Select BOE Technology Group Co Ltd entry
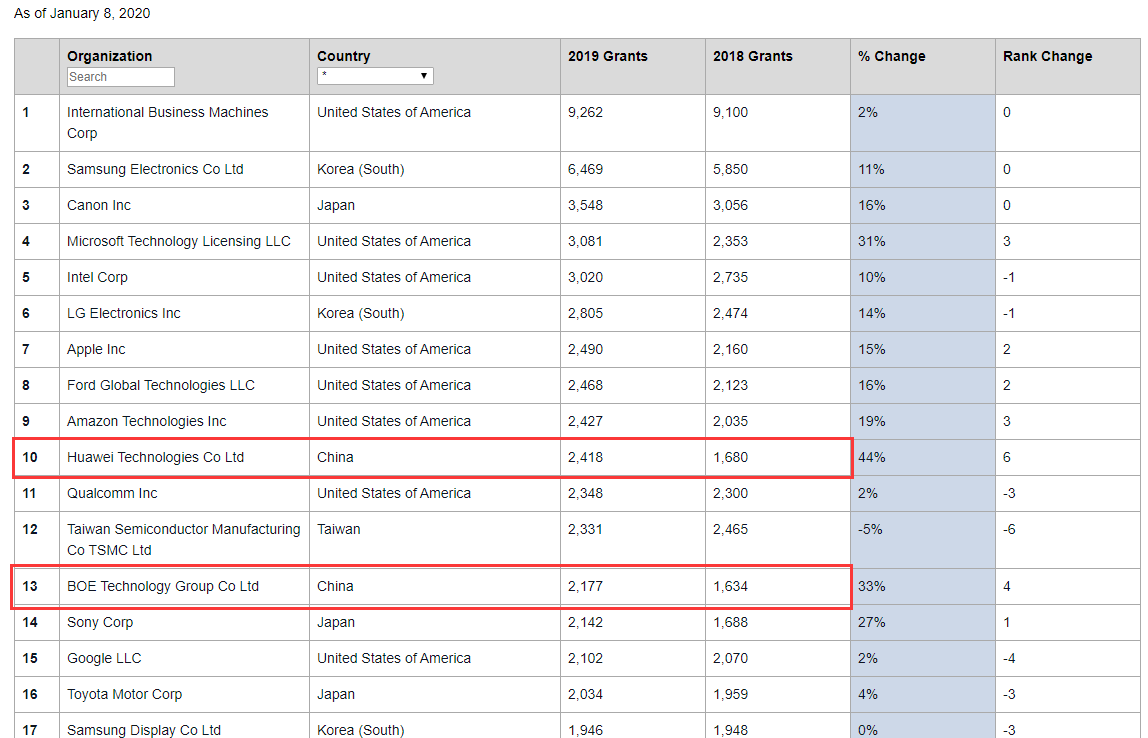The width and height of the screenshot is (1148, 738). click(163, 586)
